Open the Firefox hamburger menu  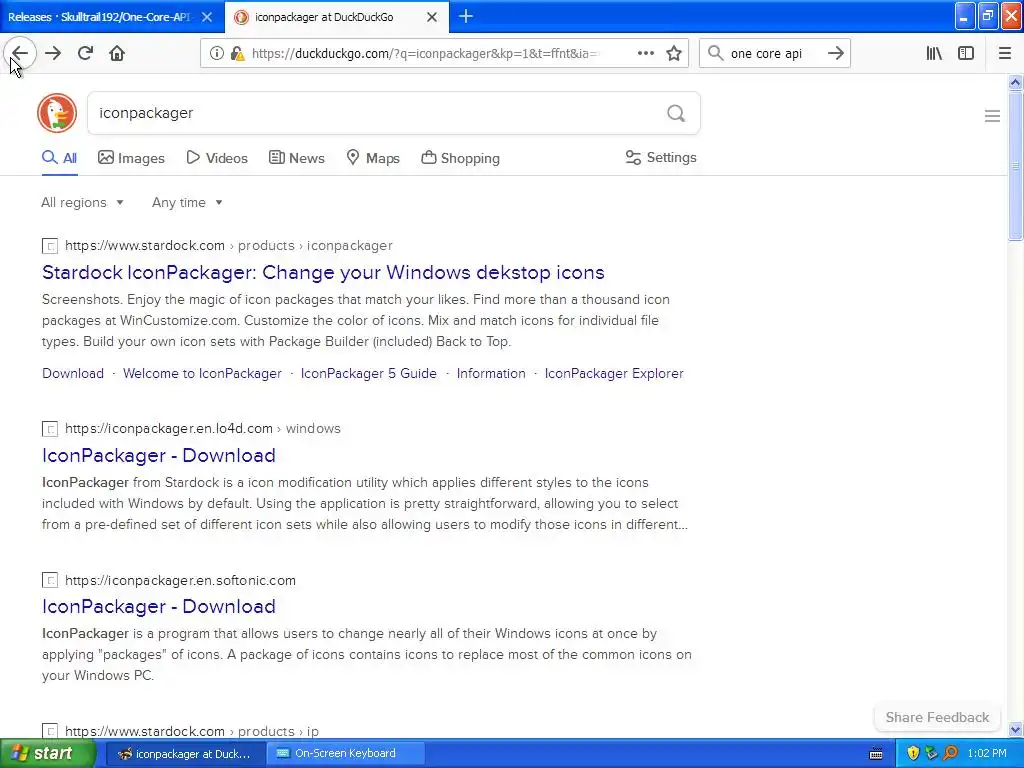point(1004,54)
